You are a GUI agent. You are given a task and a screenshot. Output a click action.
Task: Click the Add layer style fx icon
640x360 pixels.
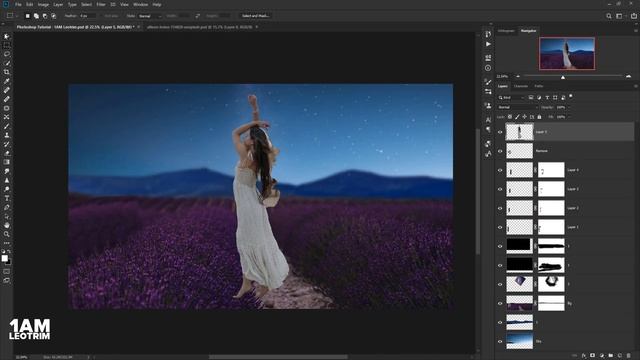(584, 356)
